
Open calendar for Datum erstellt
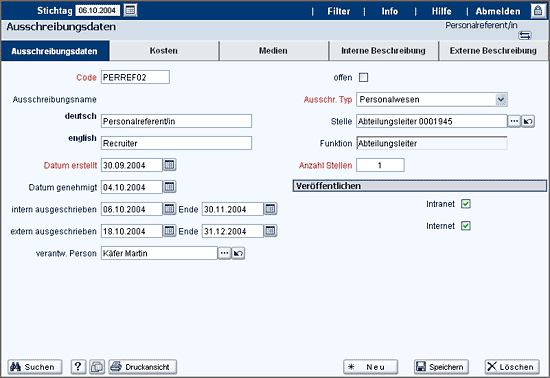[170, 165]
